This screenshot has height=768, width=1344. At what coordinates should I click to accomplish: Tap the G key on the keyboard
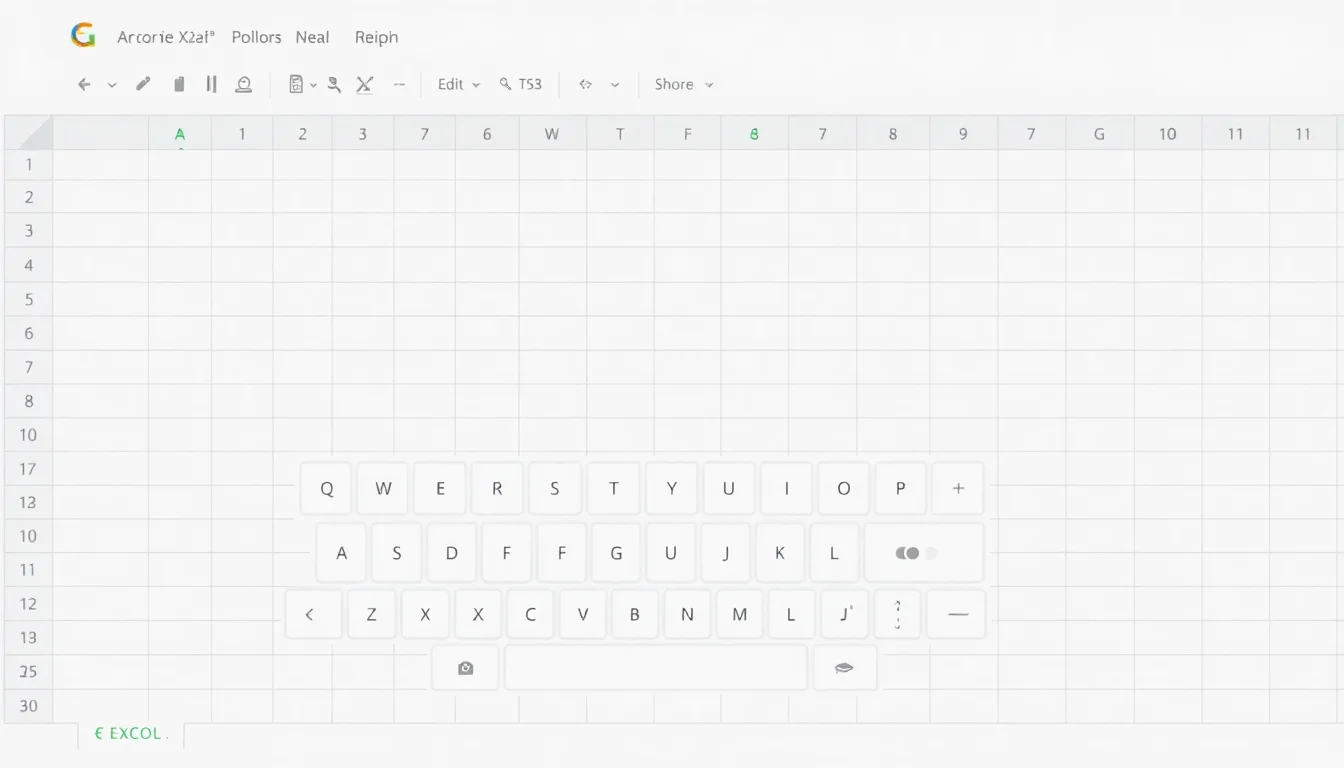pos(616,552)
